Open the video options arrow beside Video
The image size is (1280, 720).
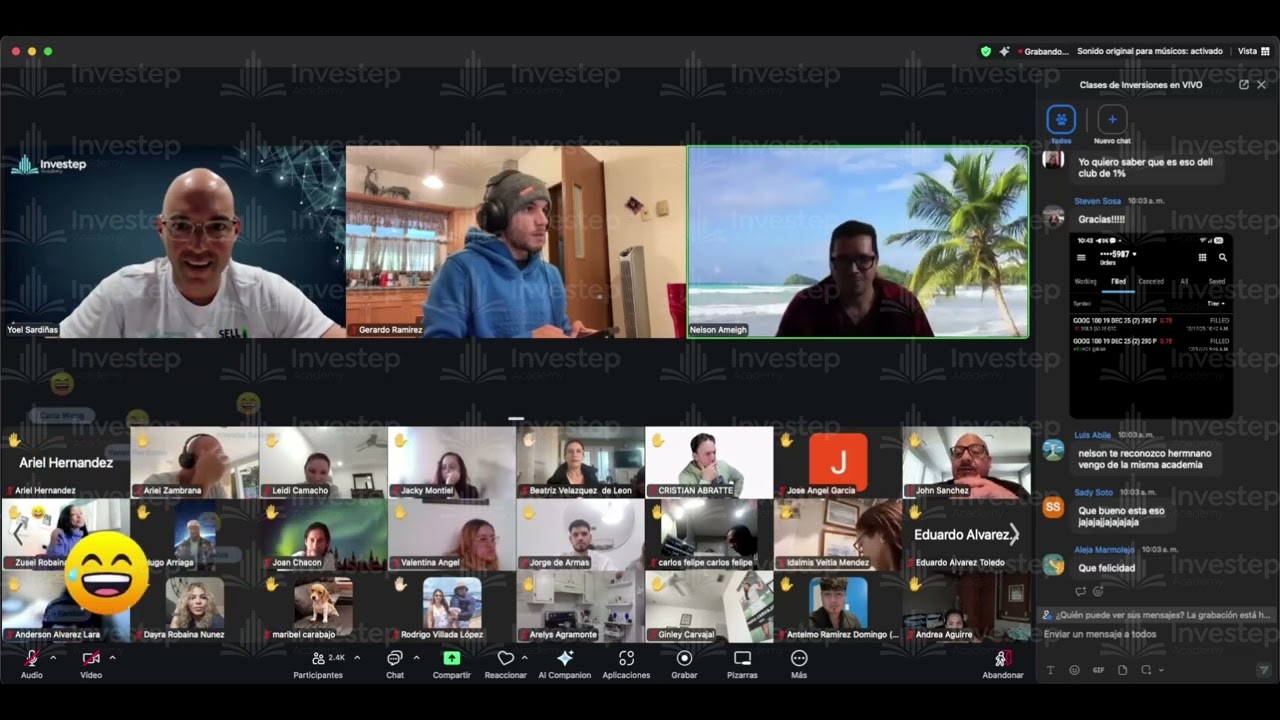click(112, 658)
